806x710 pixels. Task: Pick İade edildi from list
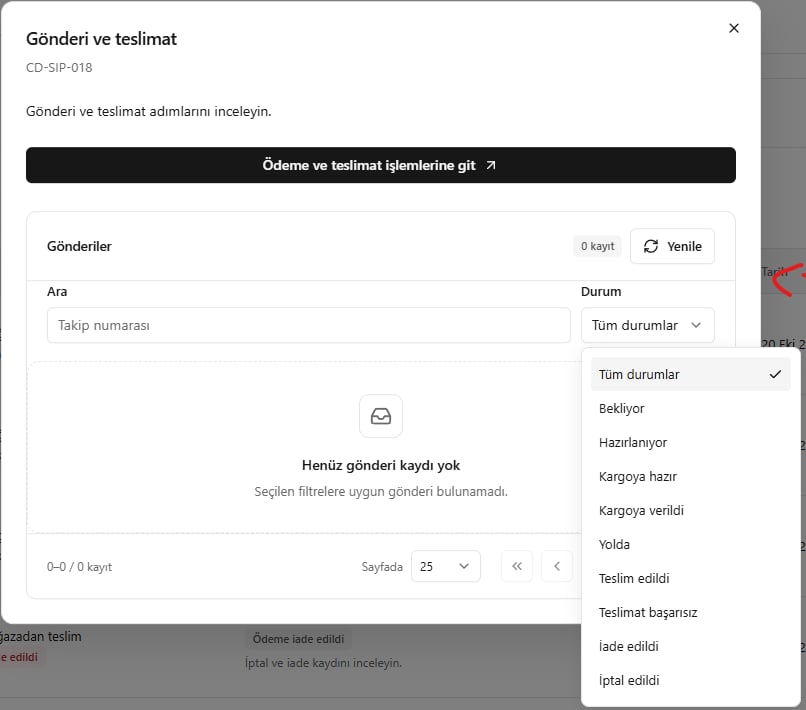coord(690,646)
